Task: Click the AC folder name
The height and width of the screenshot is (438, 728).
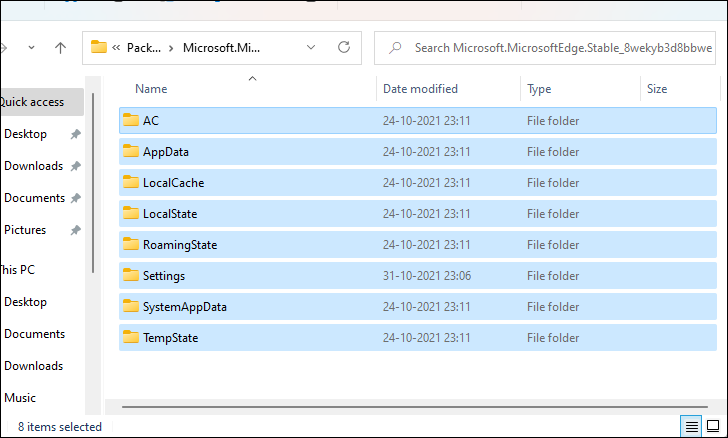Action: tap(151, 121)
